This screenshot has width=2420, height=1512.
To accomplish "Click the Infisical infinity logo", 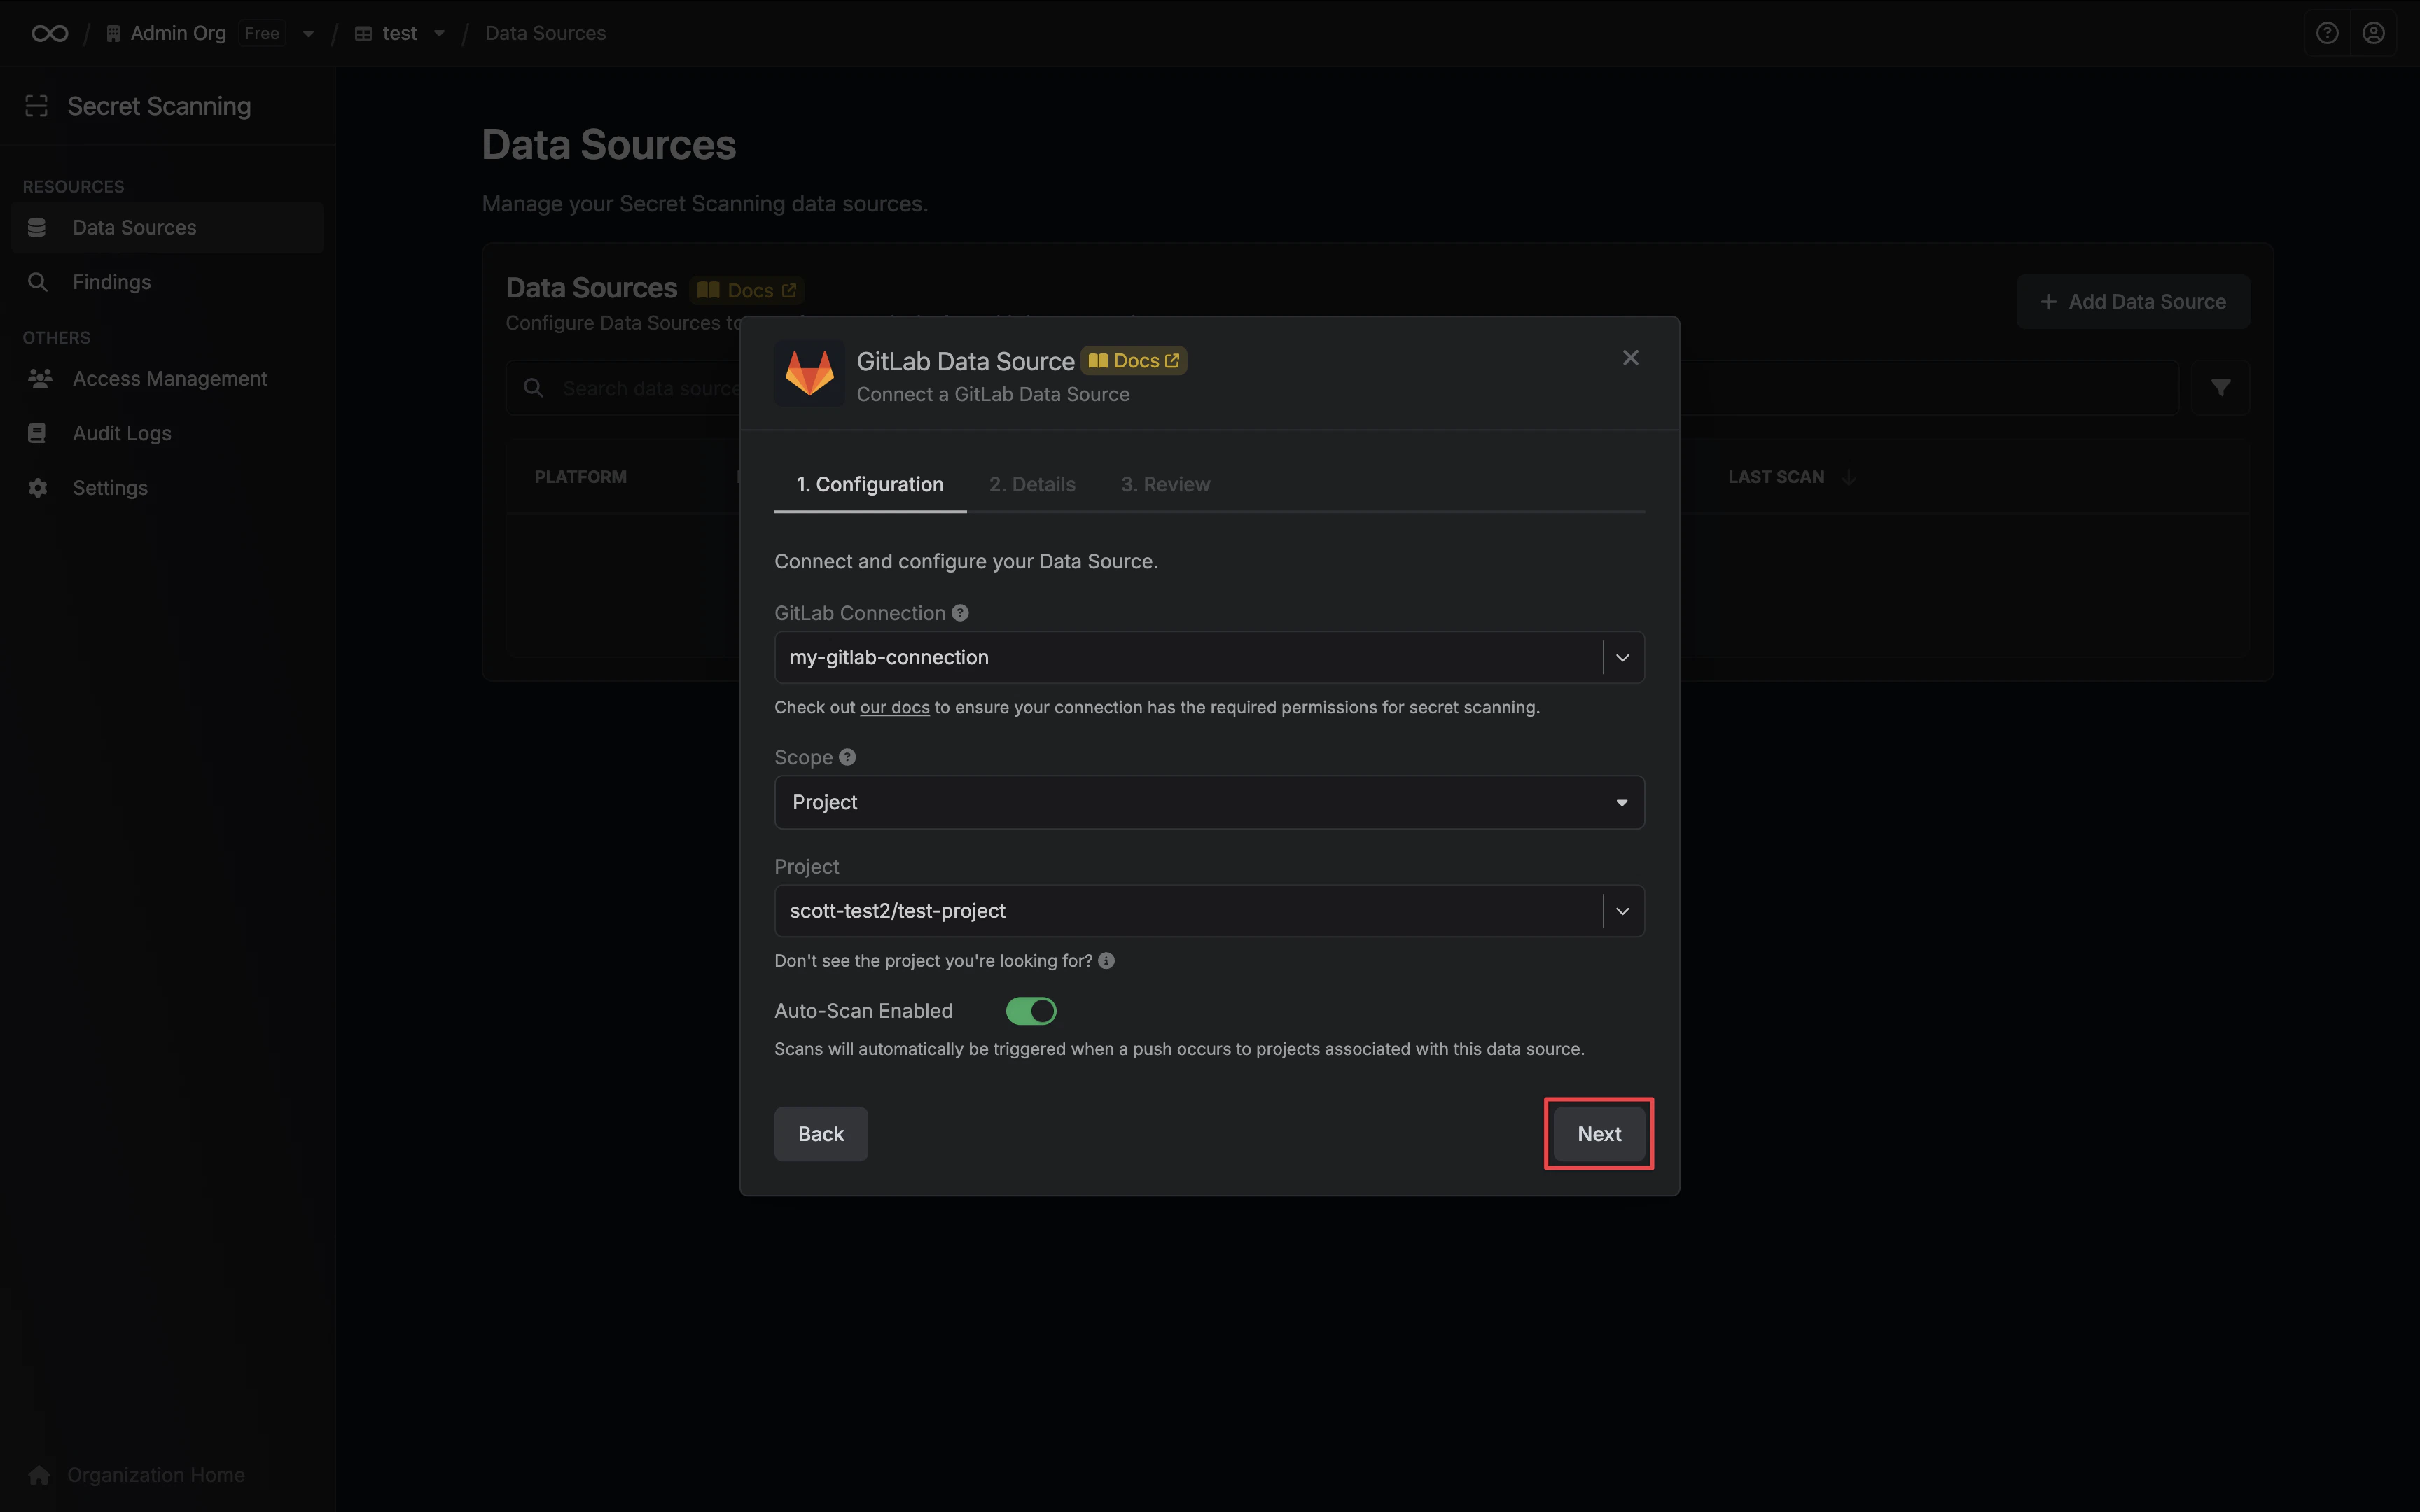I will point(49,33).
